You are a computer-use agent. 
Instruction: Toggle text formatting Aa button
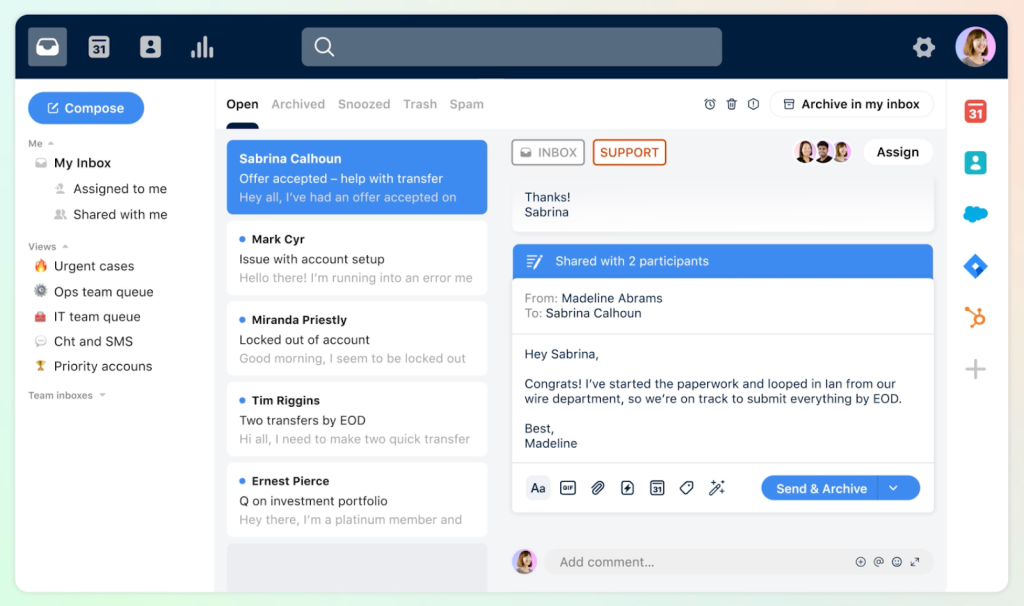(538, 488)
